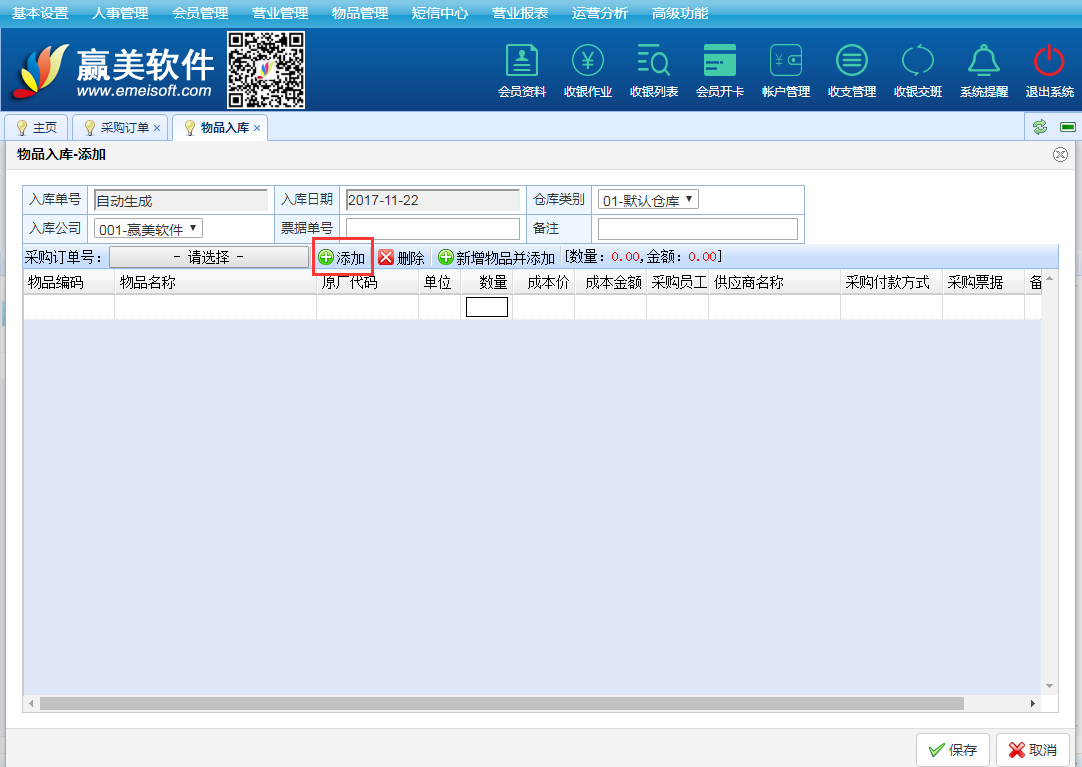Click the 退出系统 power icon
Screen dimensions: 1082x767
coord(1049,62)
